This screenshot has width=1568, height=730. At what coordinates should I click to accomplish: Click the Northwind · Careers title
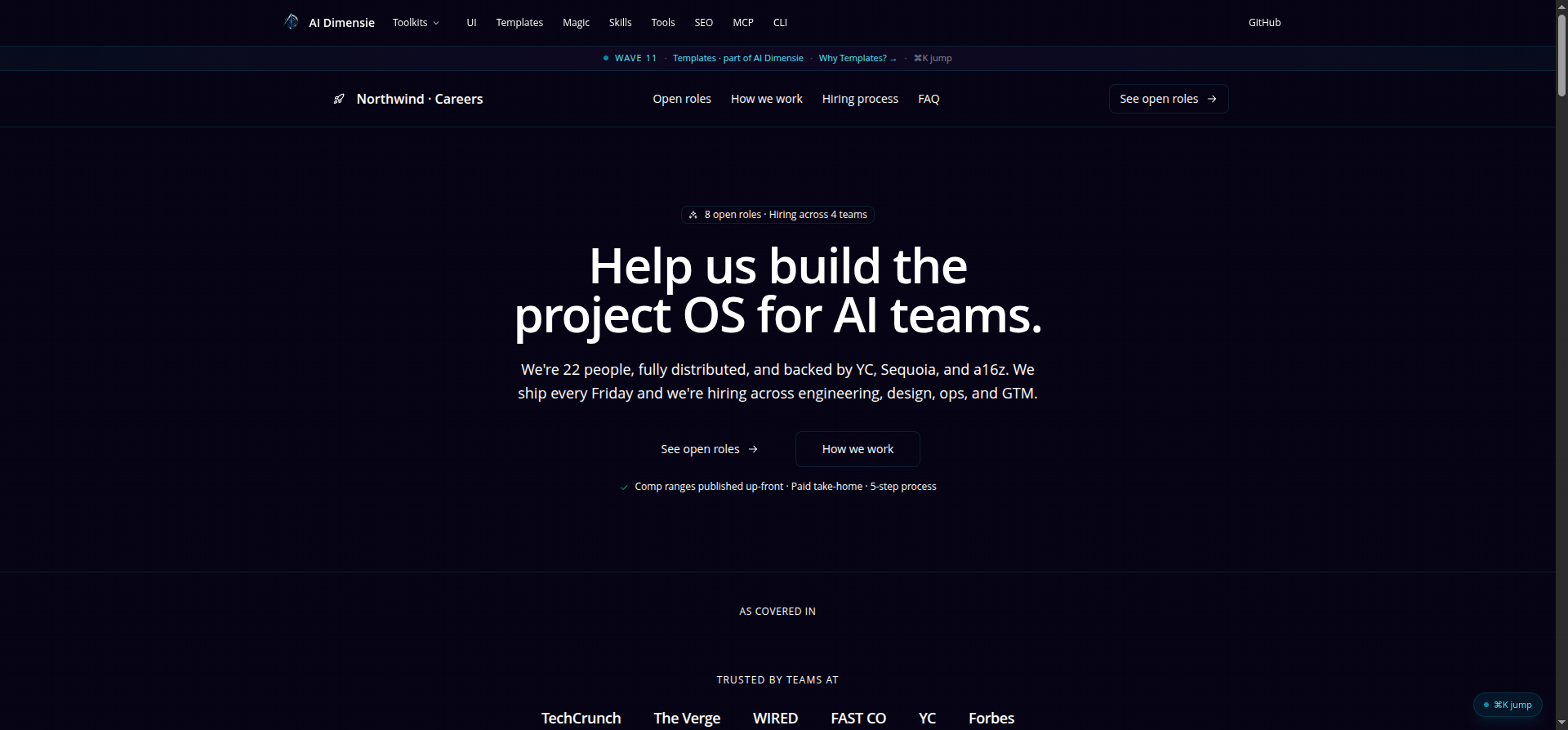pyautogui.click(x=420, y=99)
